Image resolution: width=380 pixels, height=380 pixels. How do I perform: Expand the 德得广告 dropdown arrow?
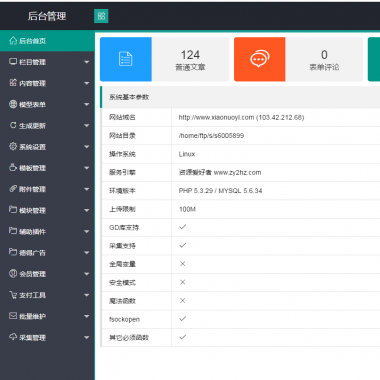click(87, 253)
